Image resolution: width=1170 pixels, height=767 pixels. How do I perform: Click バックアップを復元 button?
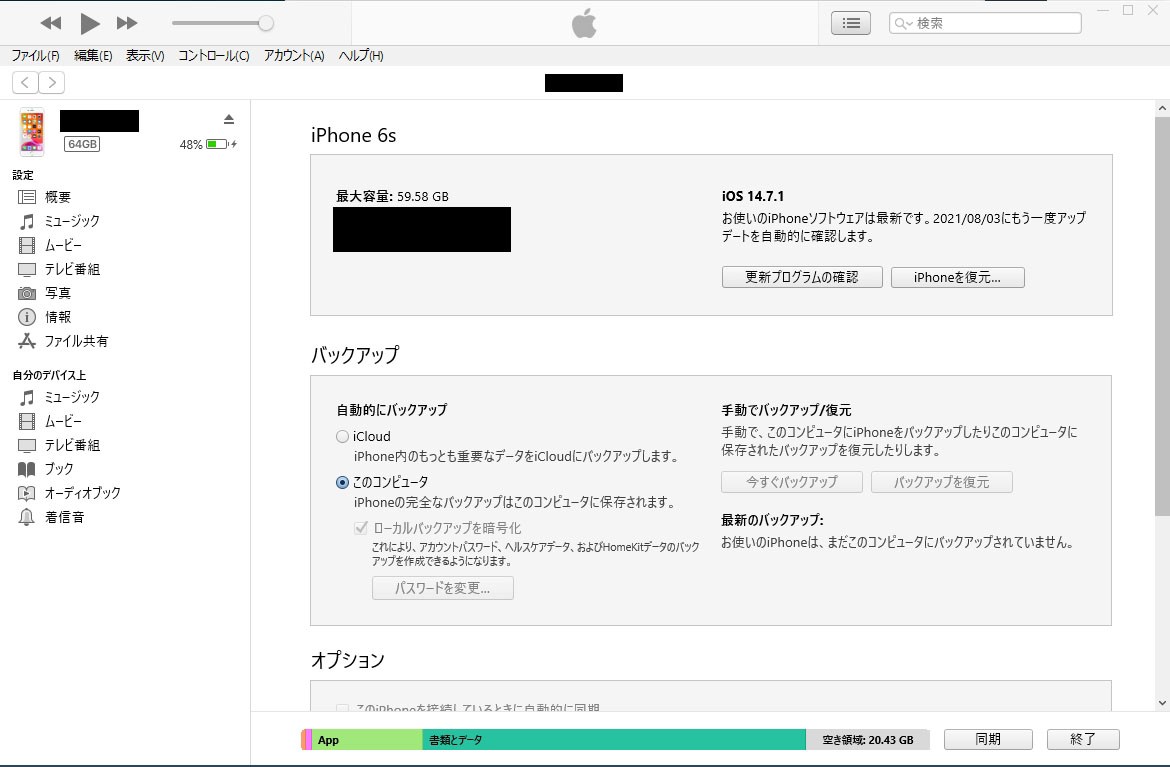[942, 482]
